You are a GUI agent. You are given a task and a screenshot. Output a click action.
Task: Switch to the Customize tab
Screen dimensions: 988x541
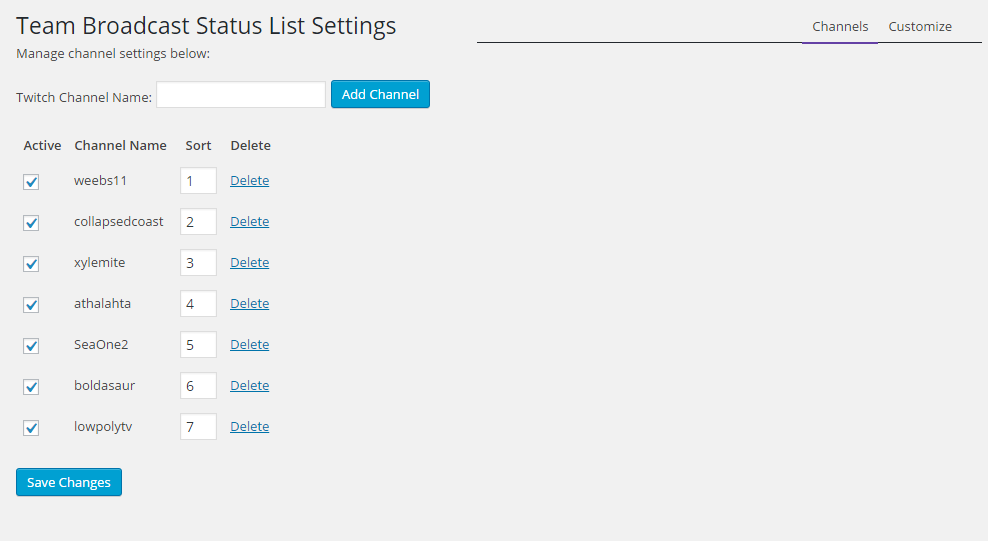(920, 27)
